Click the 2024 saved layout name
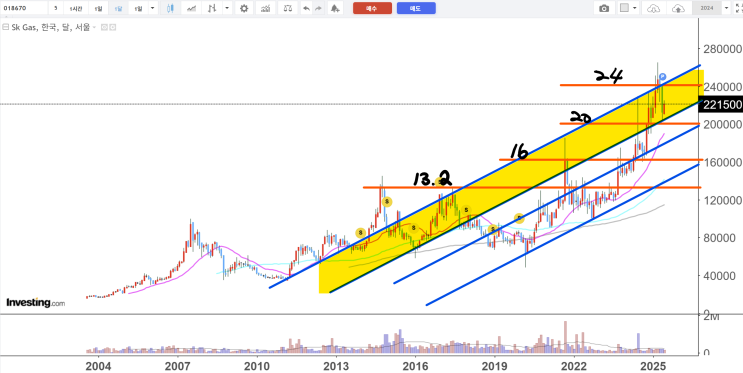 (707, 8)
